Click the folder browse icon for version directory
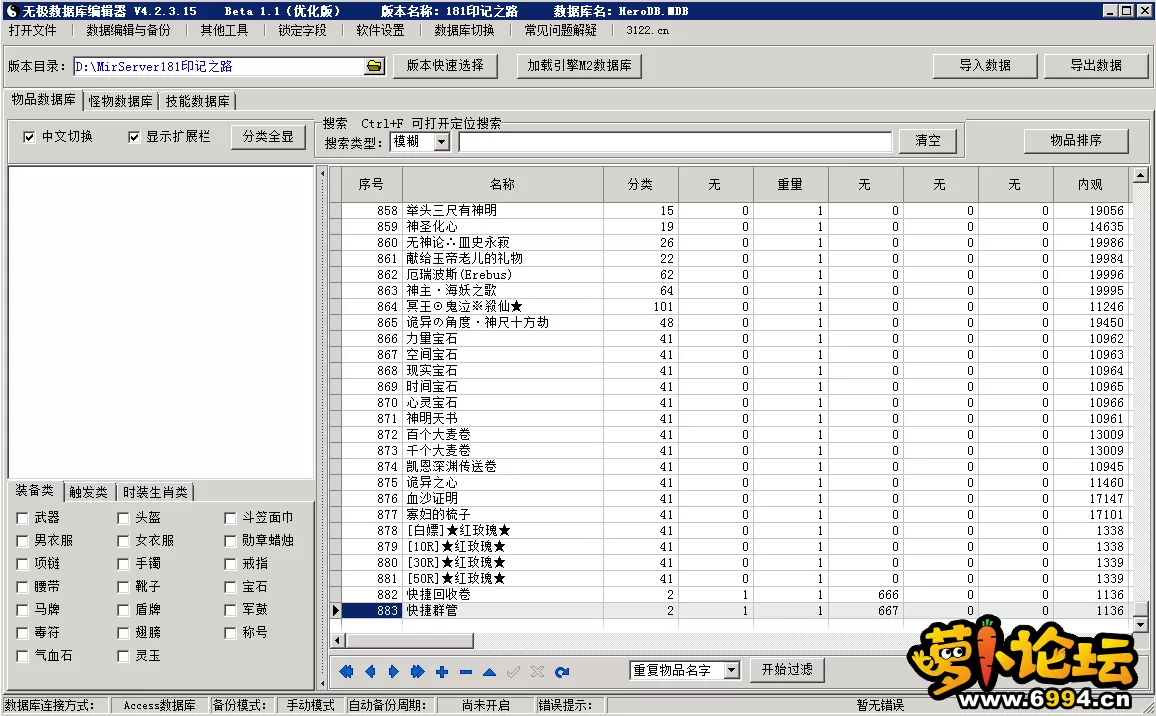The width and height of the screenshot is (1156, 716). (374, 66)
